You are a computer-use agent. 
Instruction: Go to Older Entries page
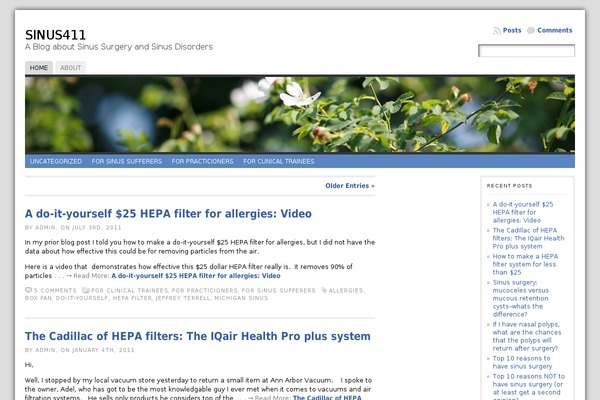tap(350, 185)
